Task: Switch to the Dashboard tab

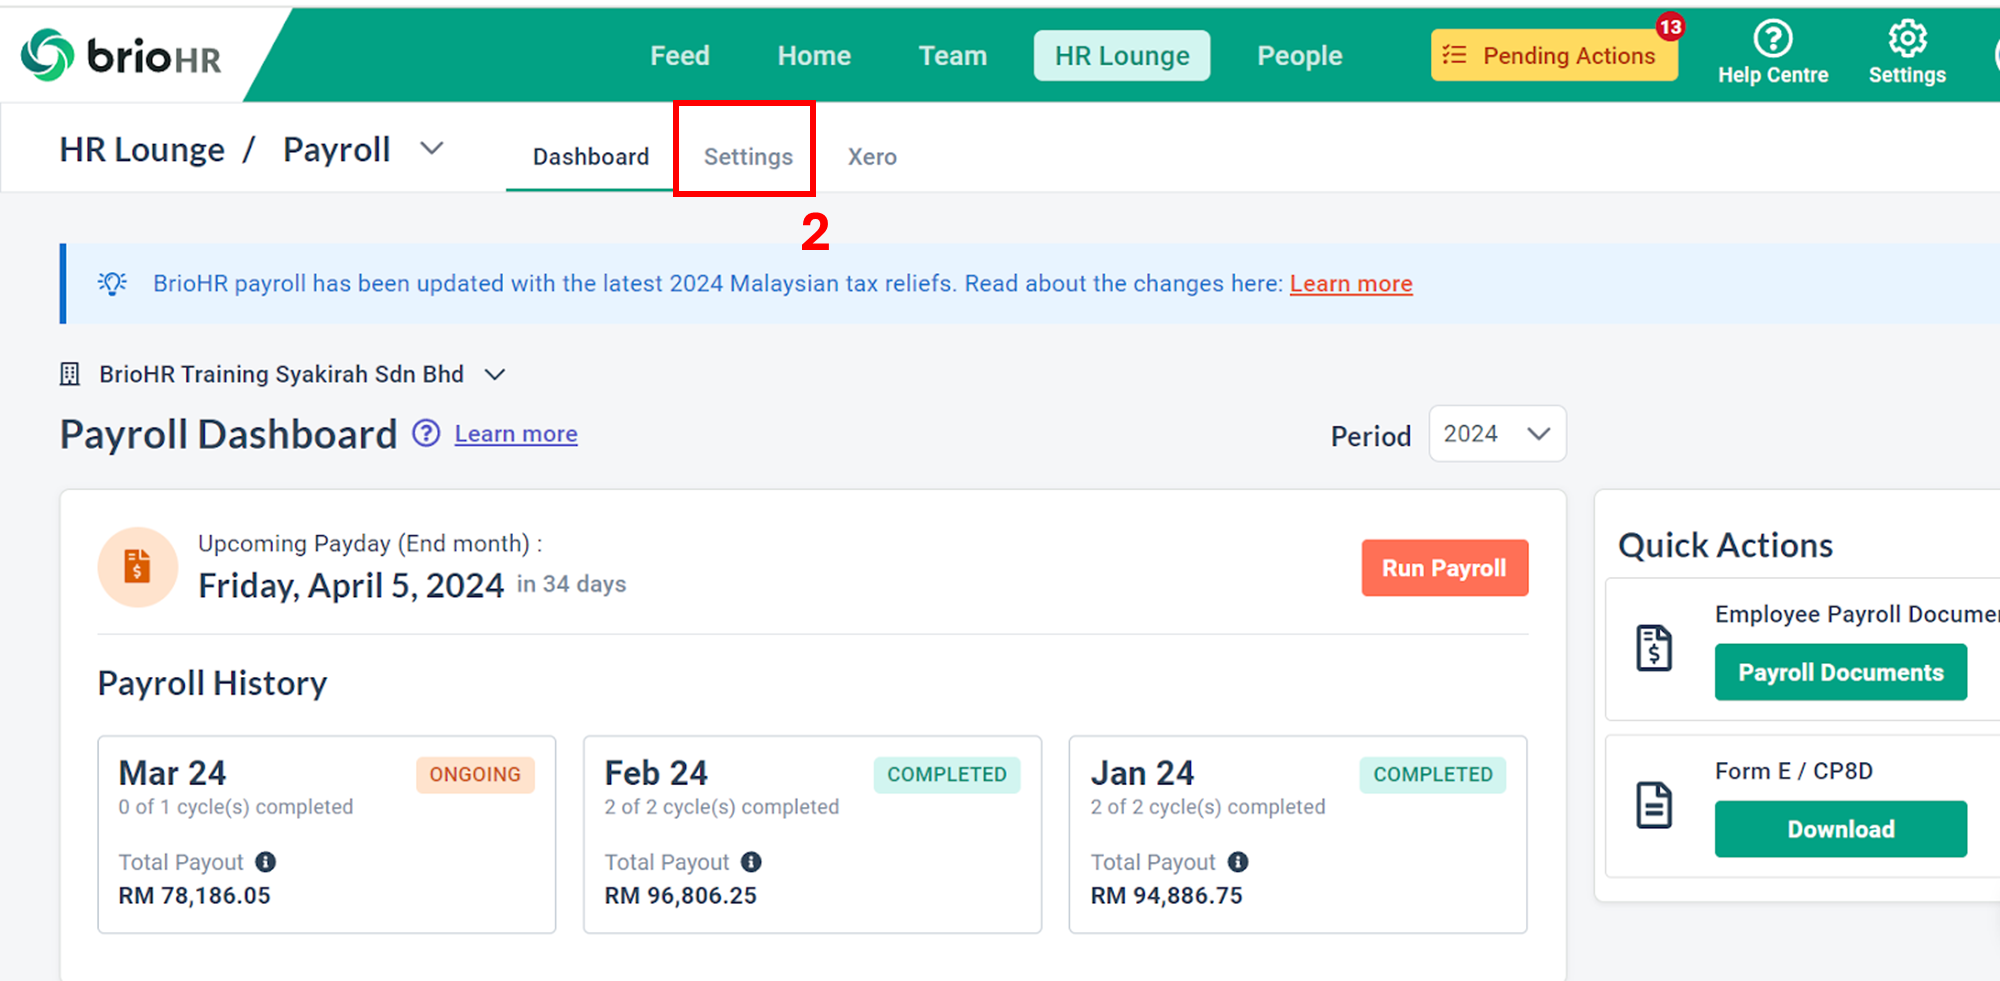Action: pyautogui.click(x=591, y=157)
